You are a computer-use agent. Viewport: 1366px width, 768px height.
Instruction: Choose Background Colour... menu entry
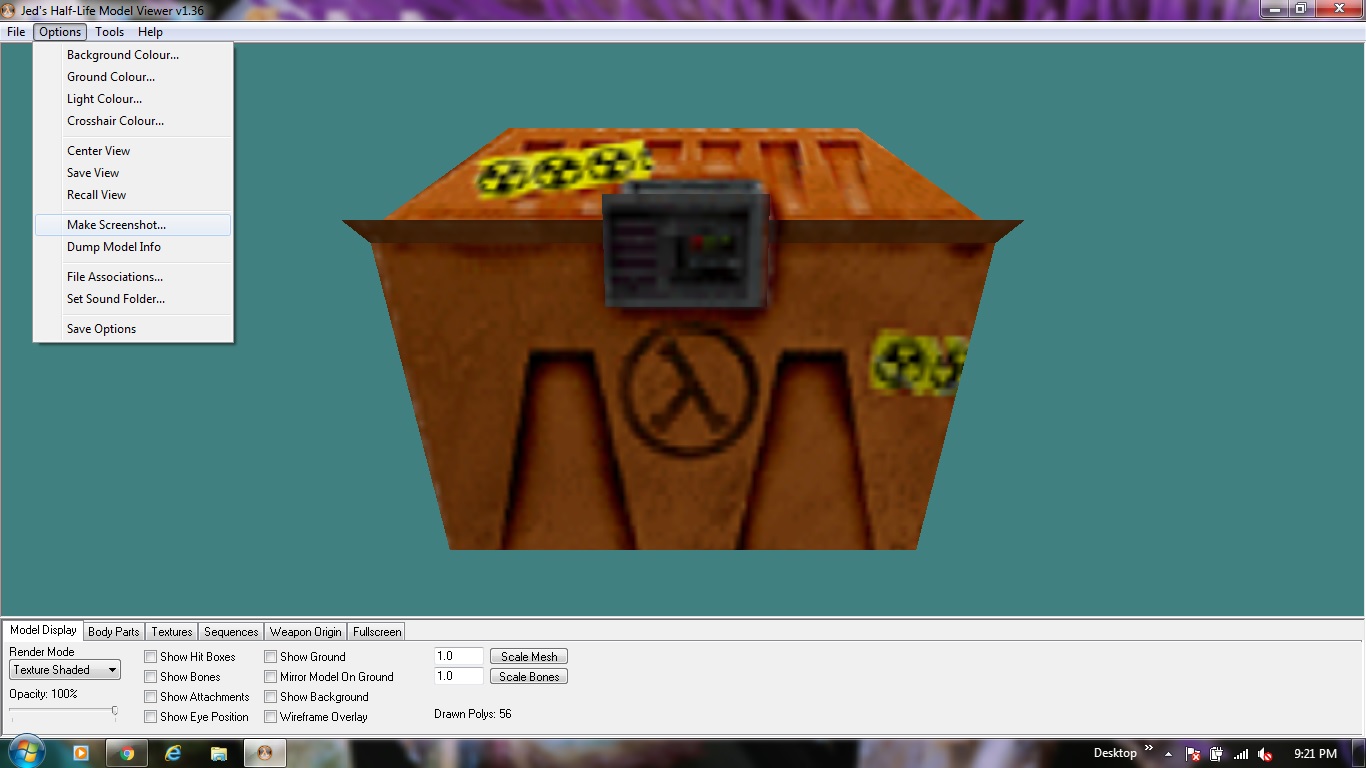133,55
